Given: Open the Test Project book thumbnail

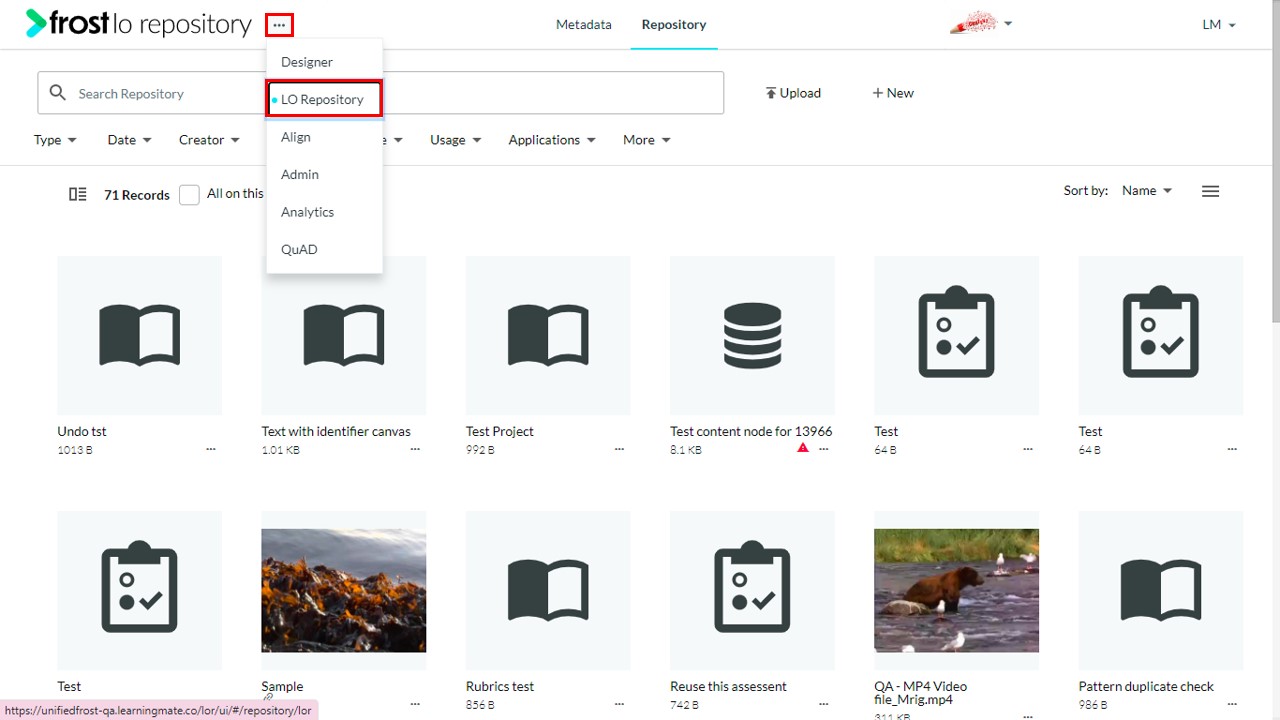Looking at the screenshot, I should coord(548,335).
